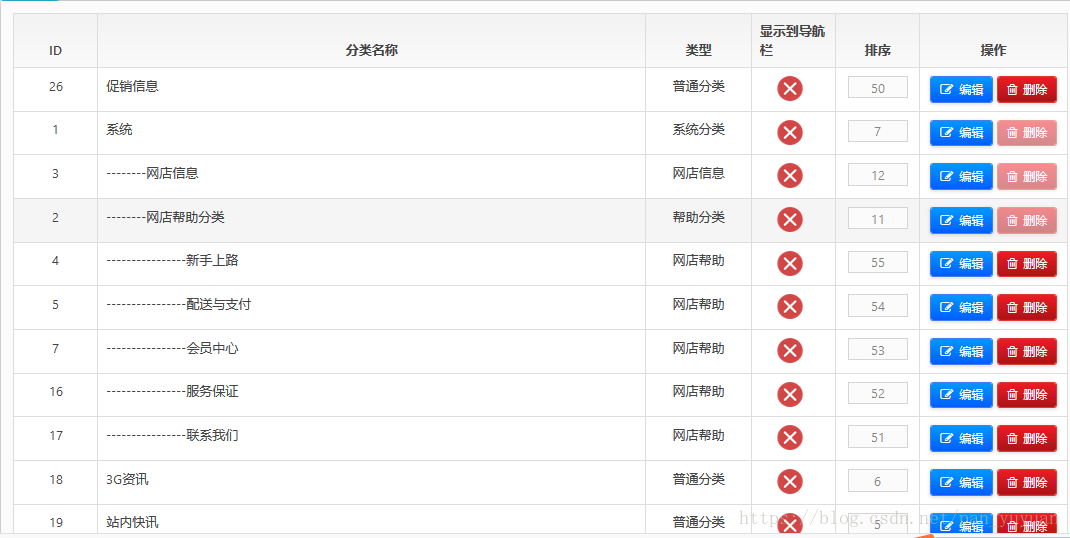
Task: Delete the 服务保证 category
Action: point(1027,395)
